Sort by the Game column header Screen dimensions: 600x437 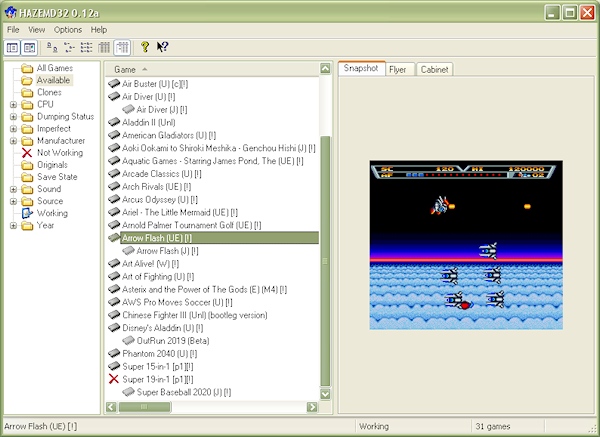pos(212,70)
